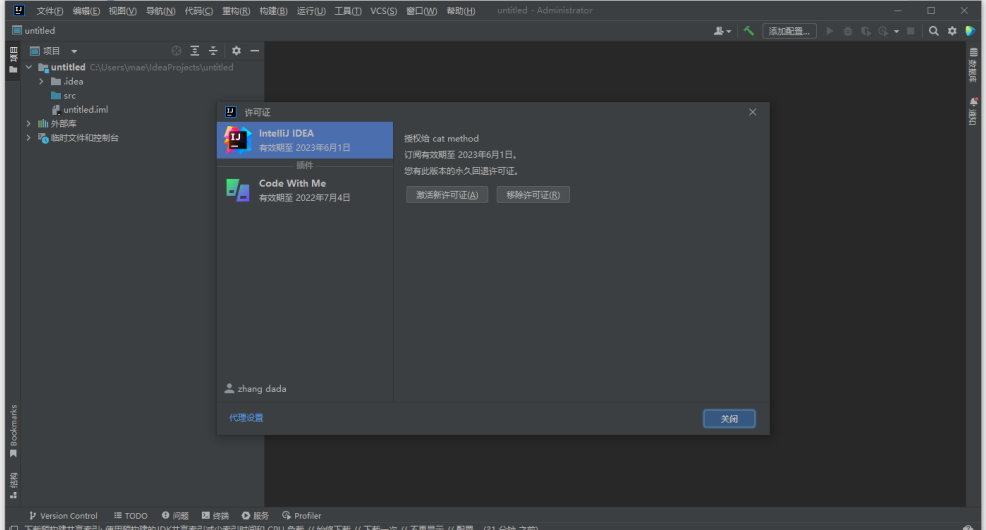Click the JetBrains Toolbox colorful icon
Viewport: 986px width, 530px height.
pyautogui.click(x=970, y=31)
